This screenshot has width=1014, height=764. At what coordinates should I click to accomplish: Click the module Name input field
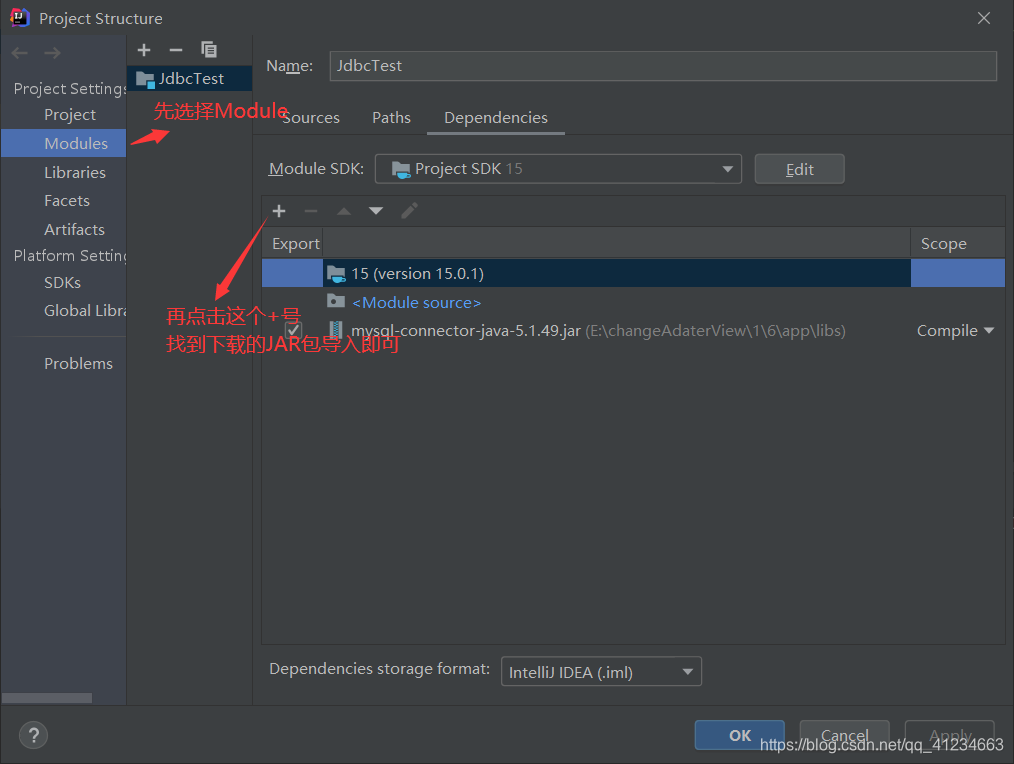663,66
